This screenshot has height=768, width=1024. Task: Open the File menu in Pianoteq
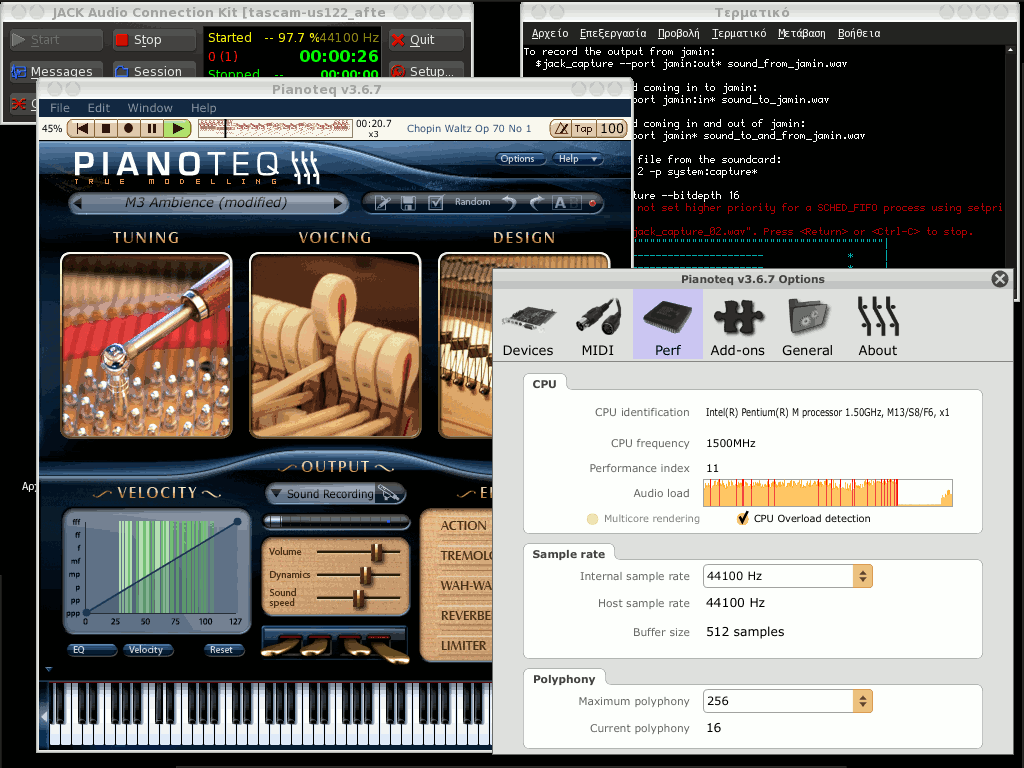tap(59, 108)
